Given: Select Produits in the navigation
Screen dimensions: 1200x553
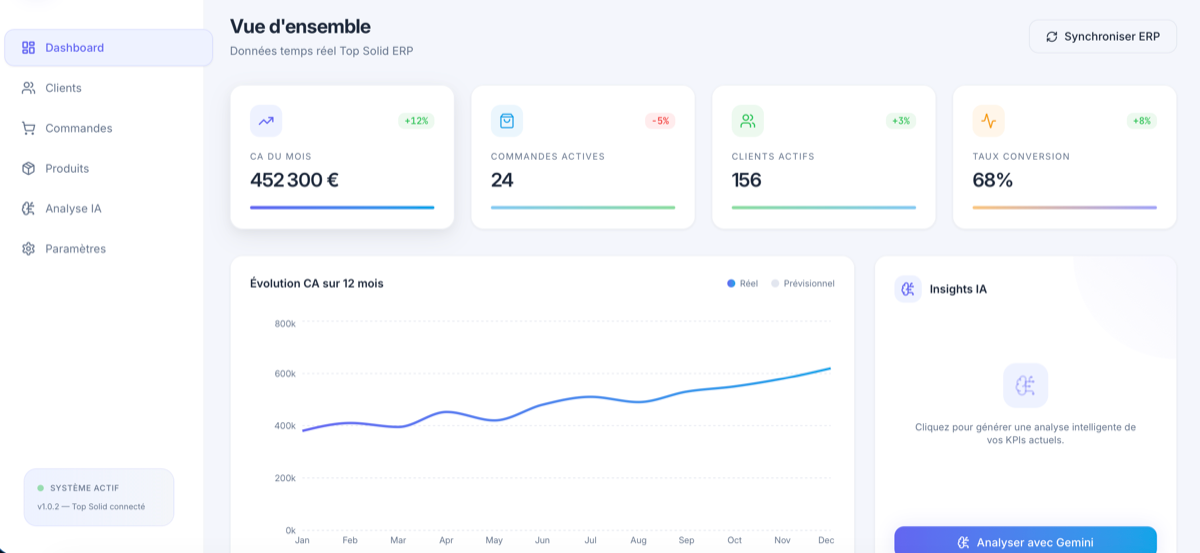Looking at the screenshot, I should click(108, 168).
